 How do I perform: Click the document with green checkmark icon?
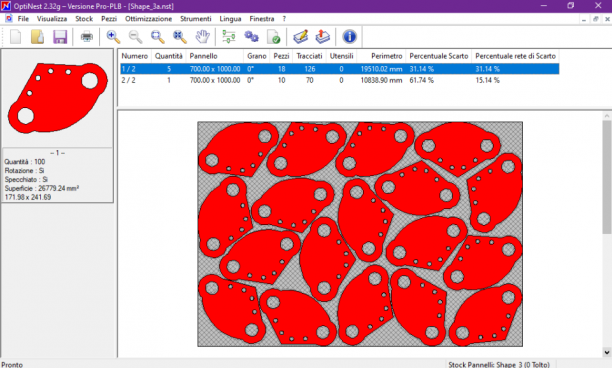click(274, 37)
